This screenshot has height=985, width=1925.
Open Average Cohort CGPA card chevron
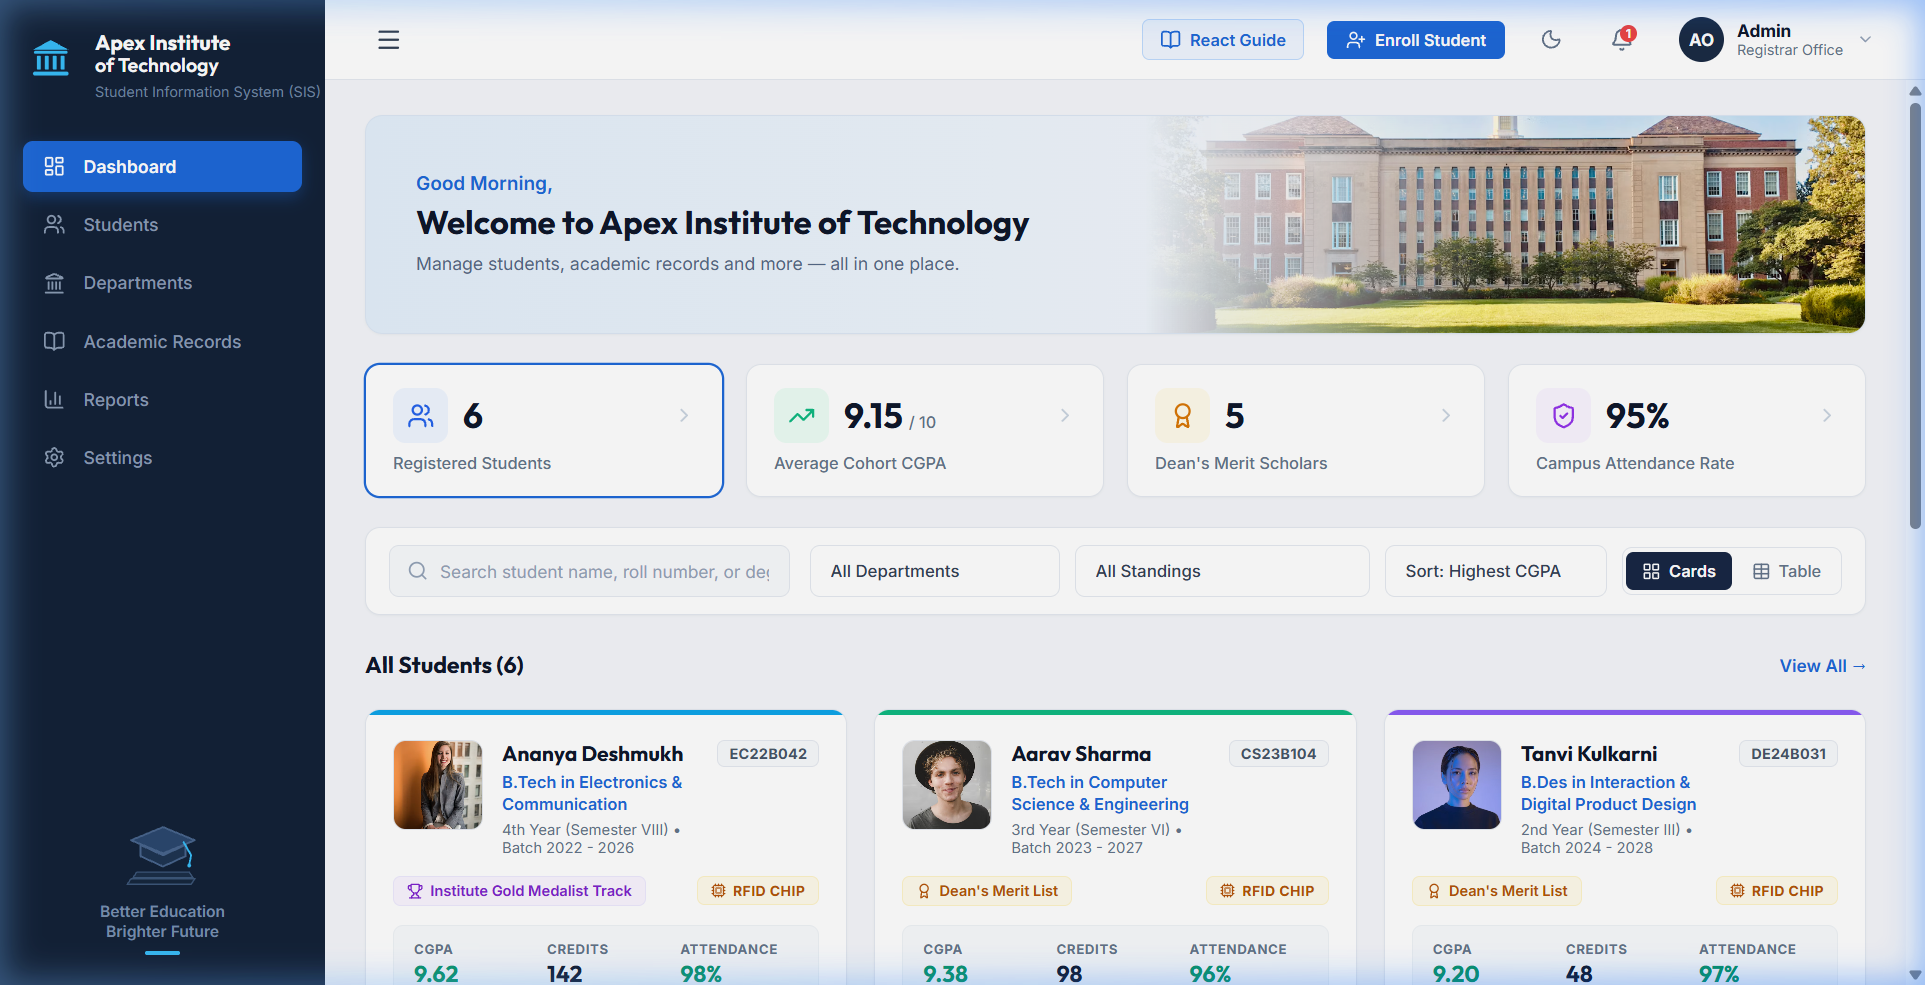click(x=1065, y=415)
